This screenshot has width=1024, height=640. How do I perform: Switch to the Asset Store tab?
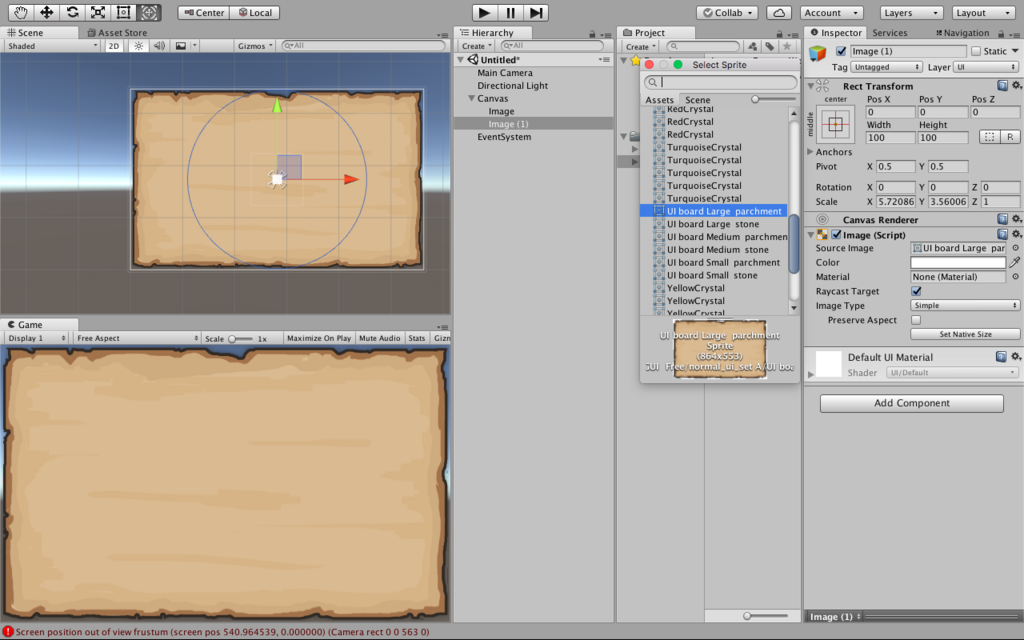pos(117,33)
